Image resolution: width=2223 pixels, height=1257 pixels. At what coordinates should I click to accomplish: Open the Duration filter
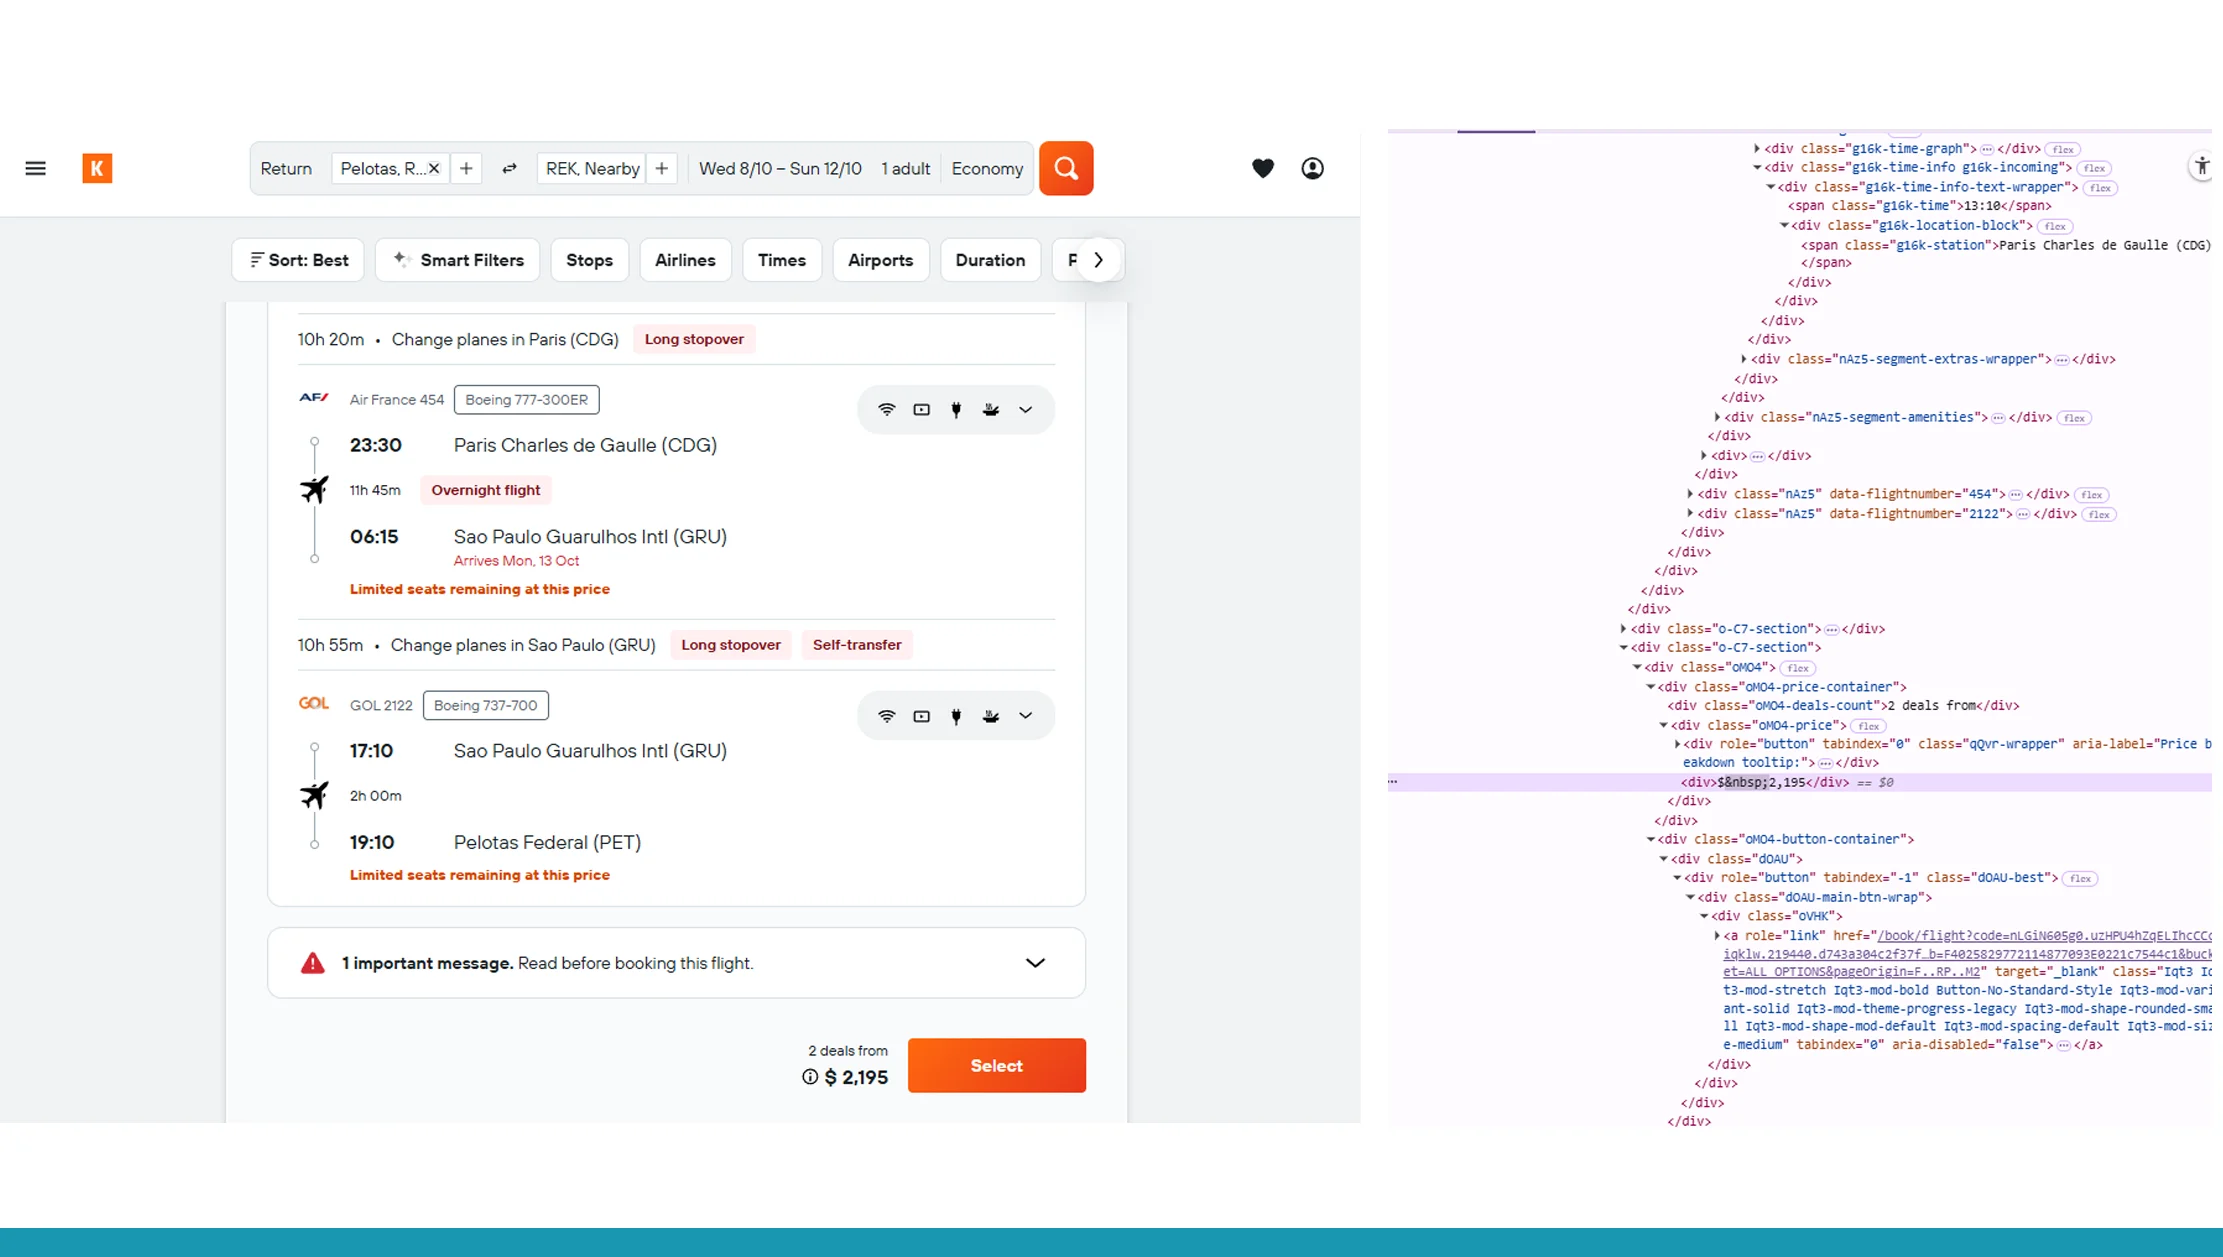click(990, 259)
